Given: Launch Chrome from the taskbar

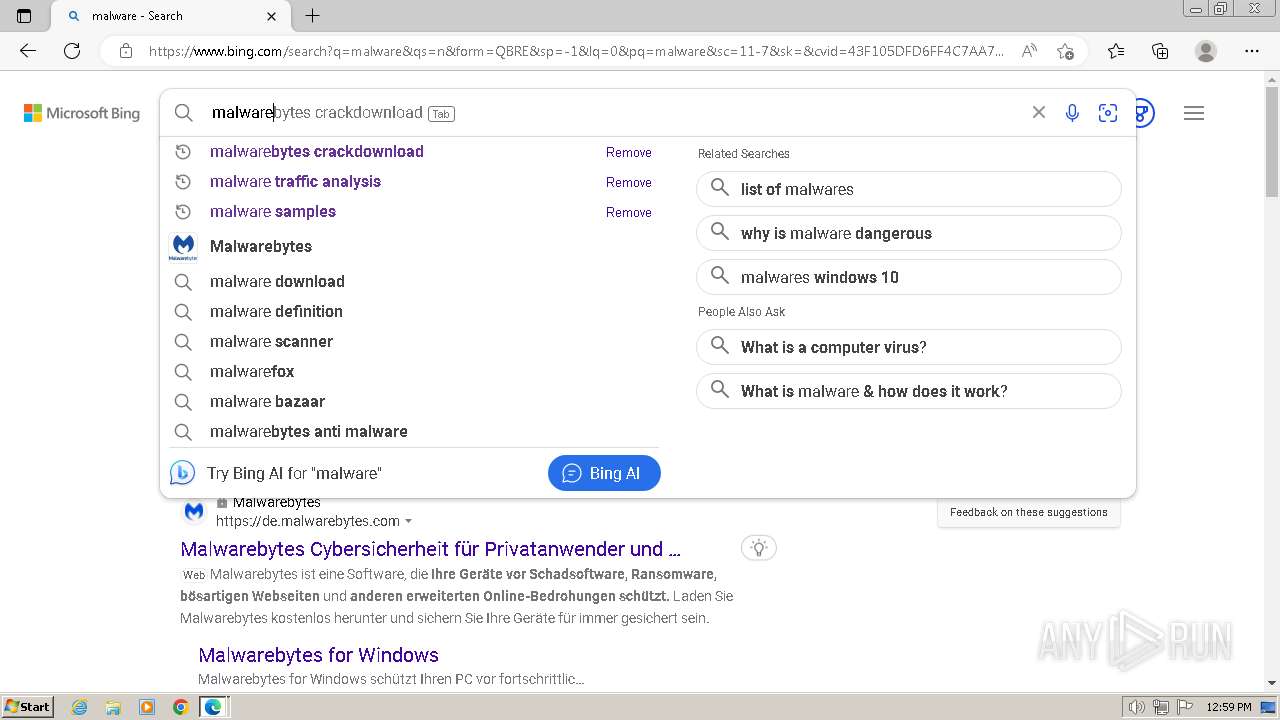Looking at the screenshot, I should (x=181, y=707).
